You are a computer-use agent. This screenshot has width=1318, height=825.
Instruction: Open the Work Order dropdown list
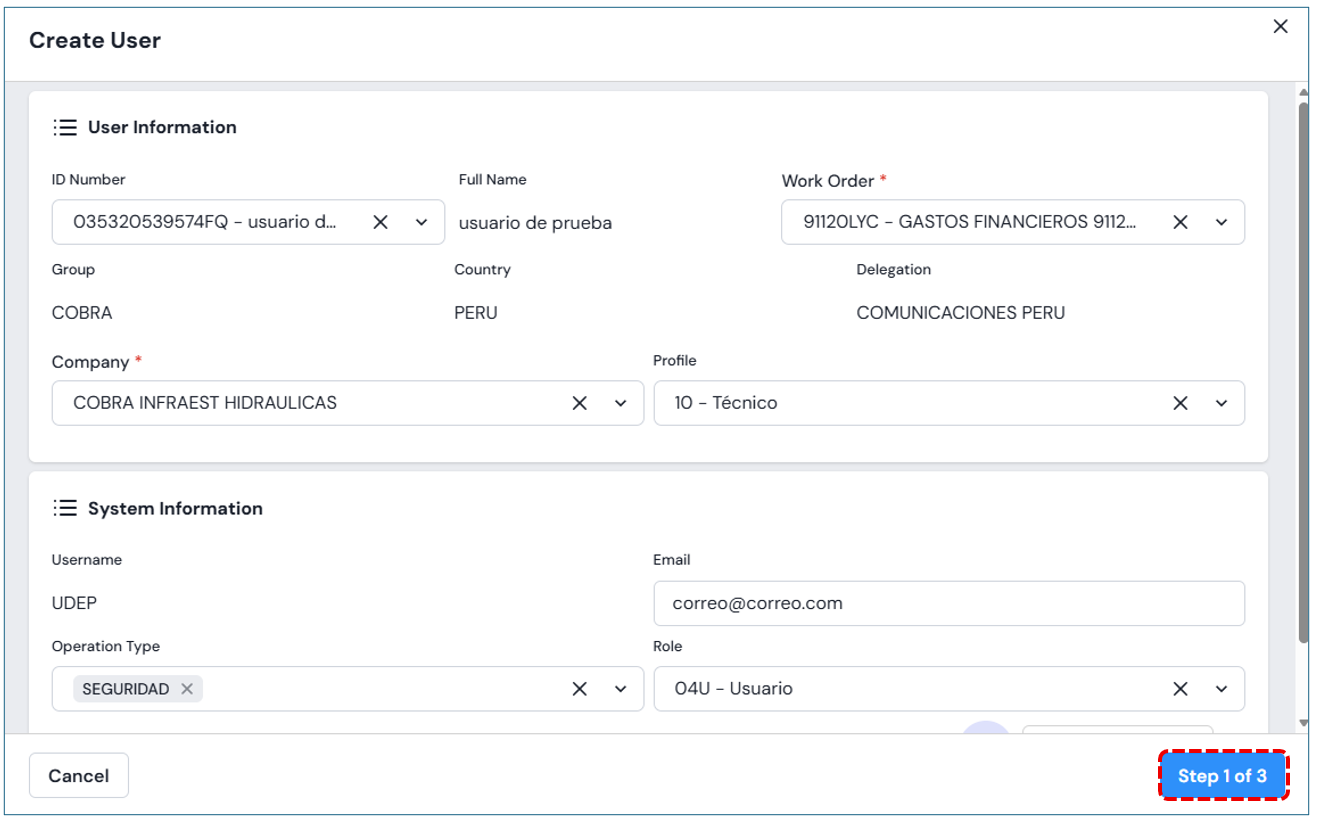[x=1221, y=222]
